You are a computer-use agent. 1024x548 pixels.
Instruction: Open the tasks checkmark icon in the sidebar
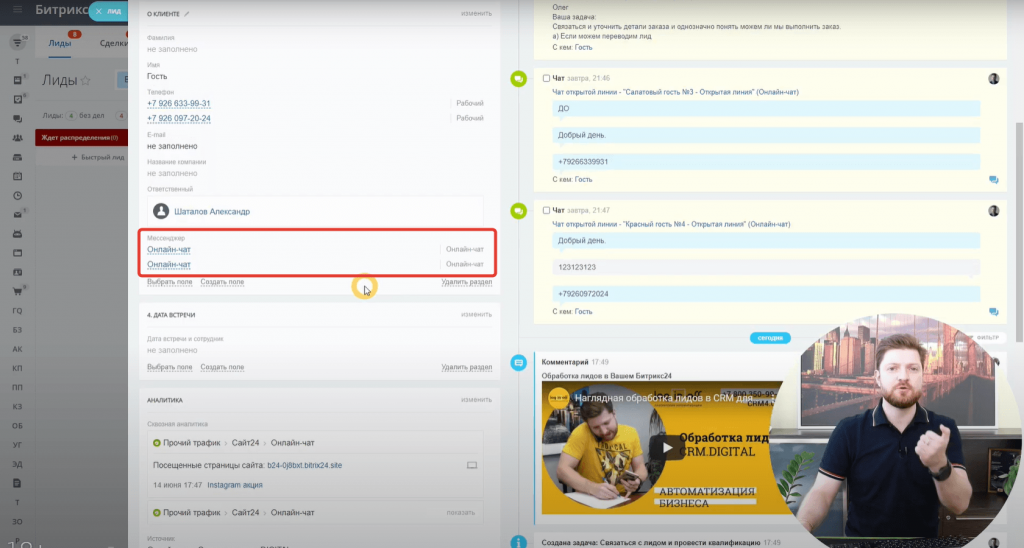pos(18,99)
